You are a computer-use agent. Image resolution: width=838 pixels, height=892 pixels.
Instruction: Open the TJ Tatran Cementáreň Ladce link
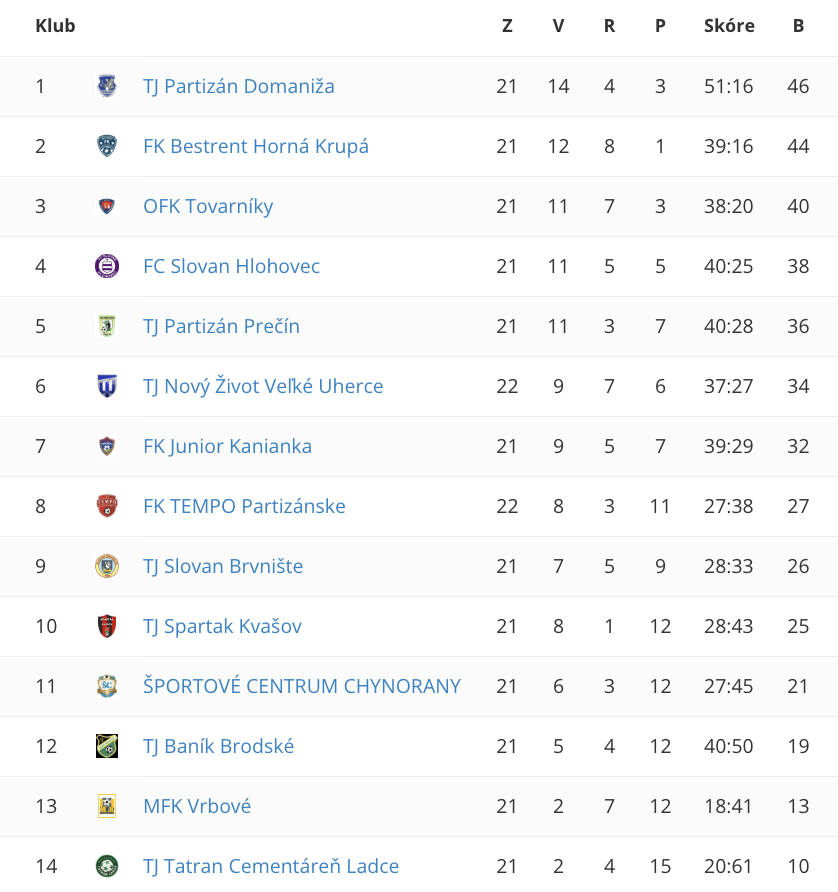271,866
